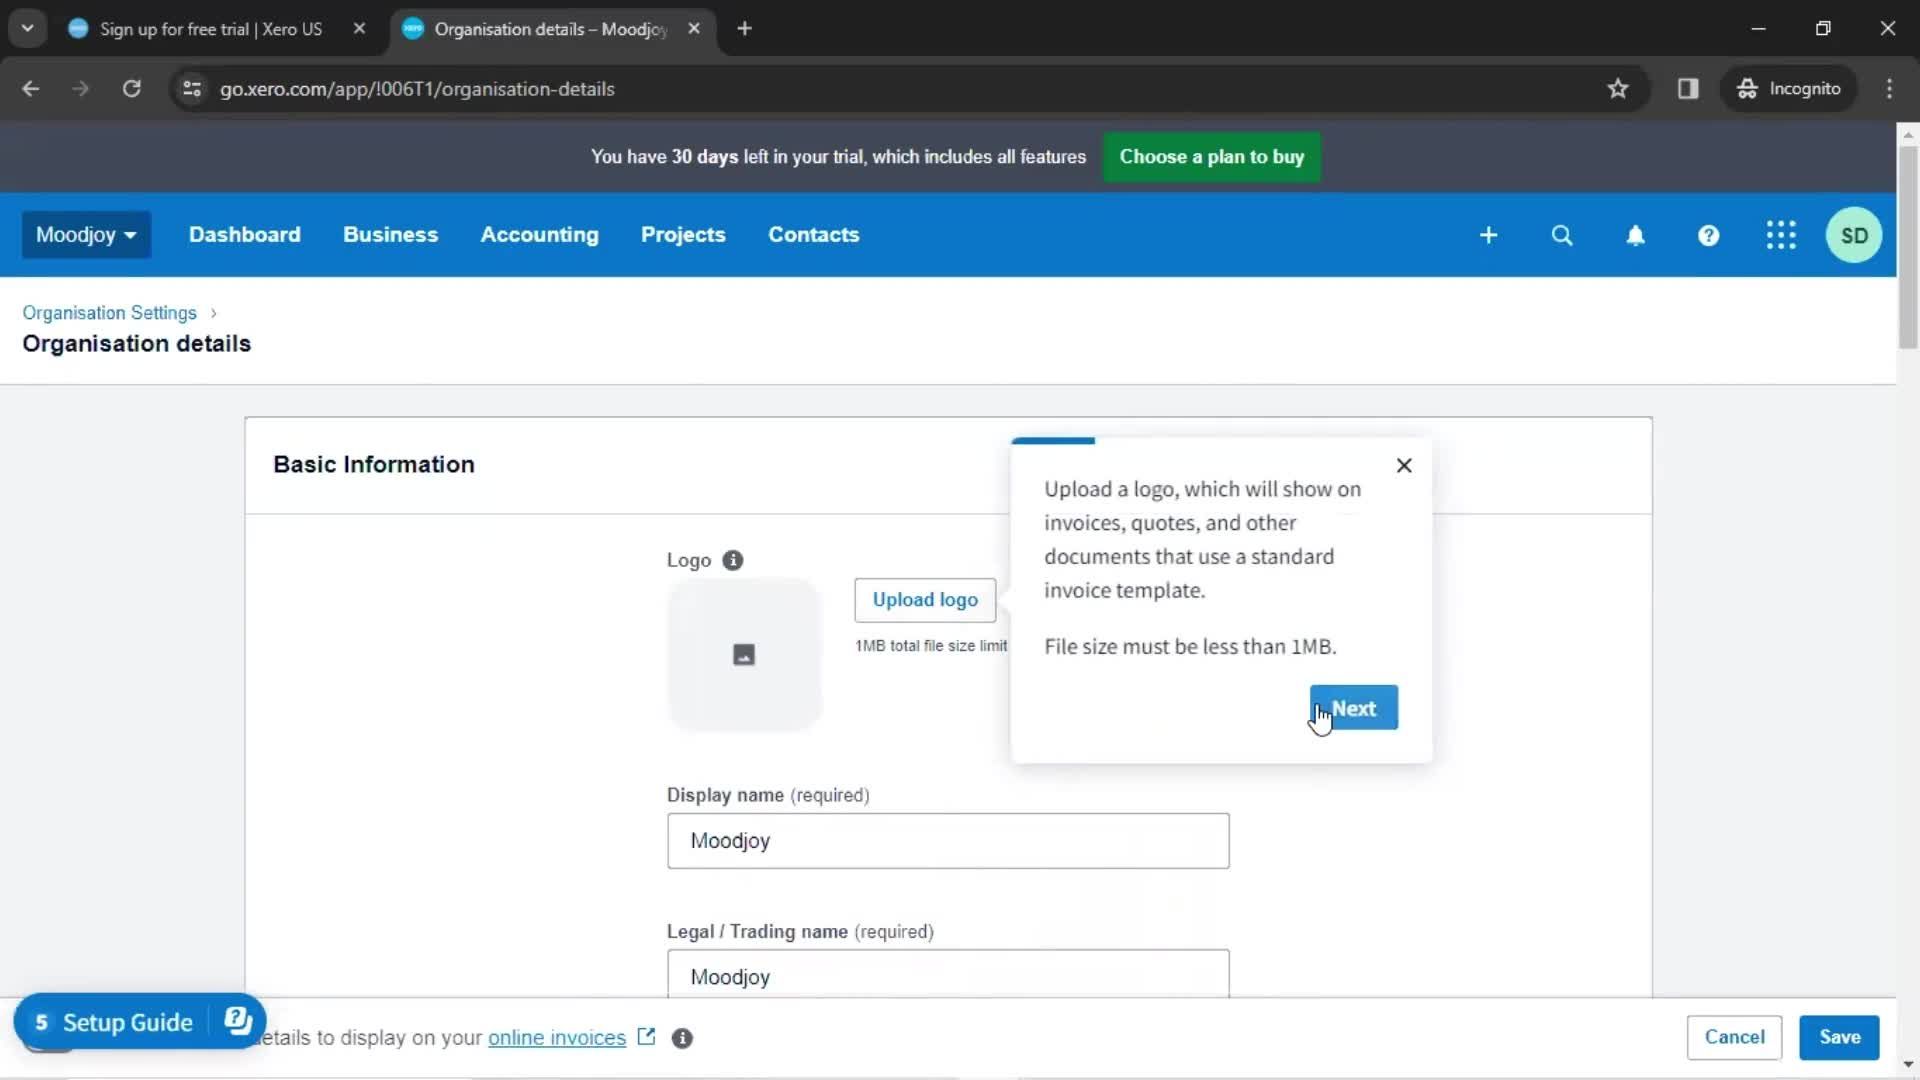Switch to the Organisation details tab
The width and height of the screenshot is (1920, 1080).
(550, 29)
